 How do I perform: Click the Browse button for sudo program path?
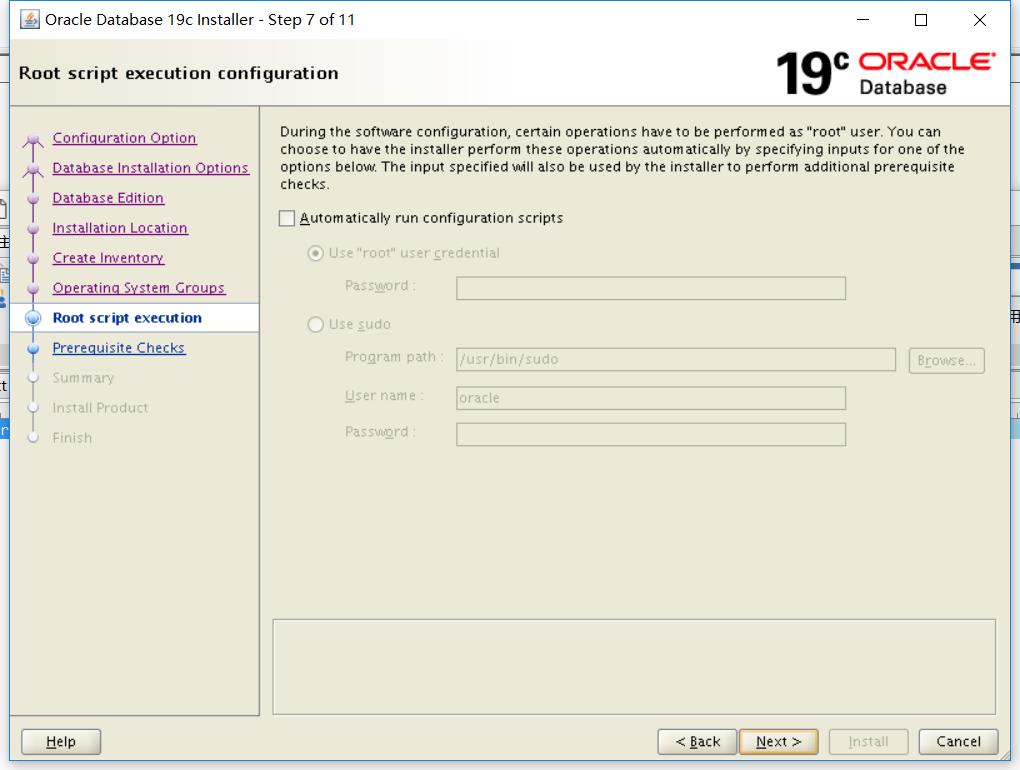pyautogui.click(x=944, y=360)
